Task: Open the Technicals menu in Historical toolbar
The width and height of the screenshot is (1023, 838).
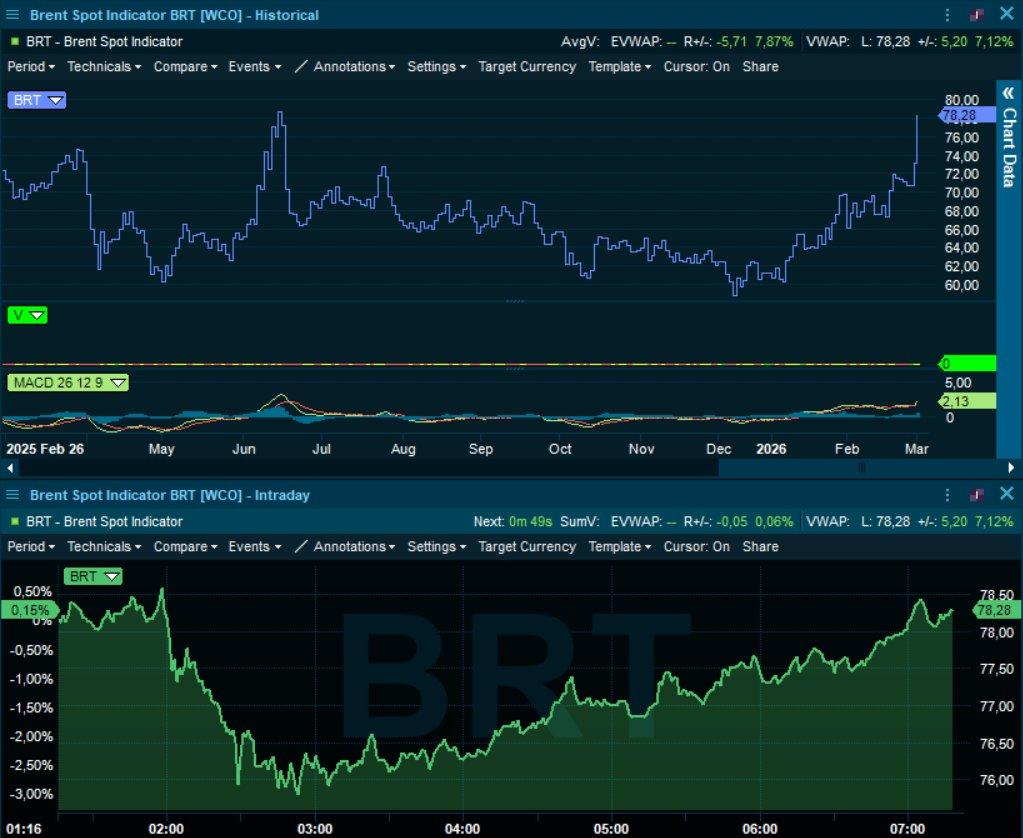Action: coord(104,67)
